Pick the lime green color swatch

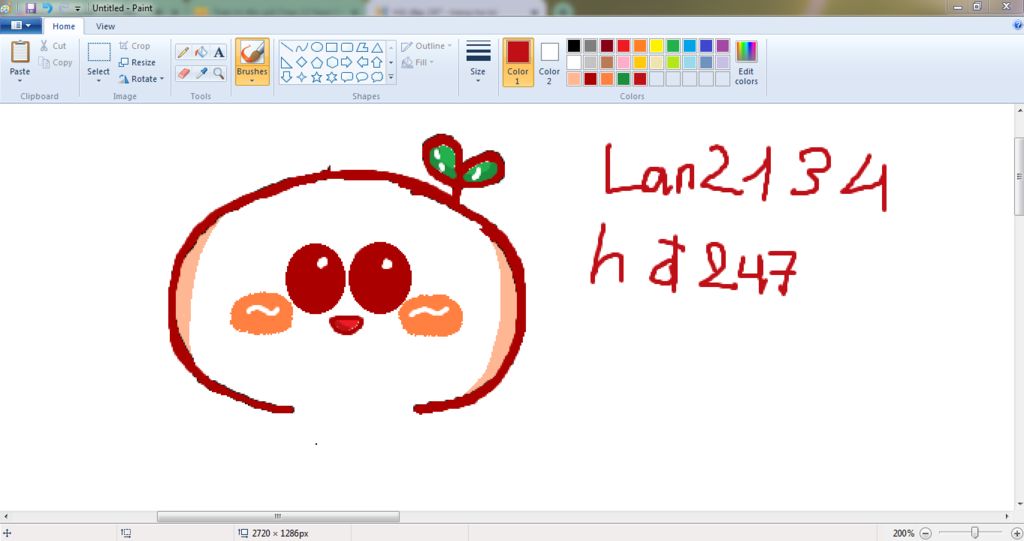673,62
